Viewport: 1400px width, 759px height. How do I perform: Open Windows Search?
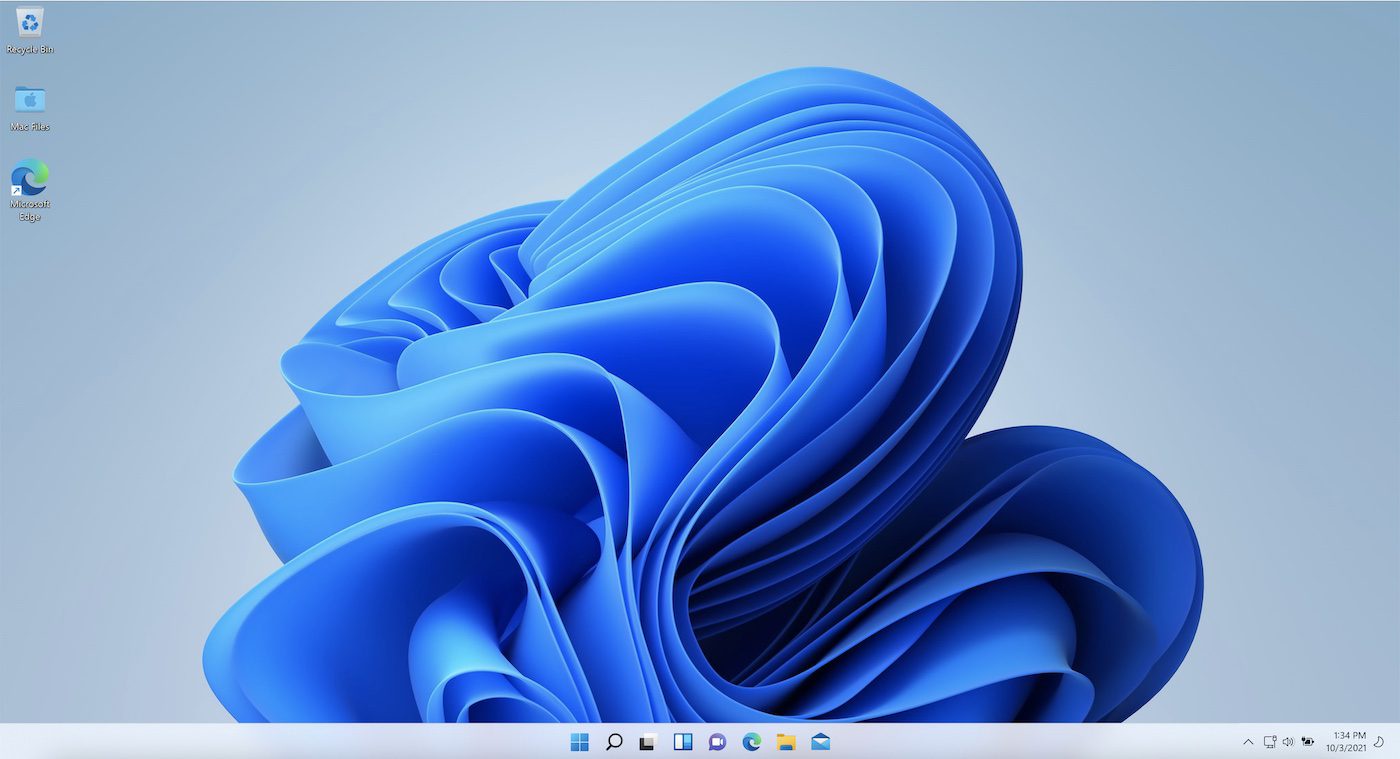(x=614, y=742)
